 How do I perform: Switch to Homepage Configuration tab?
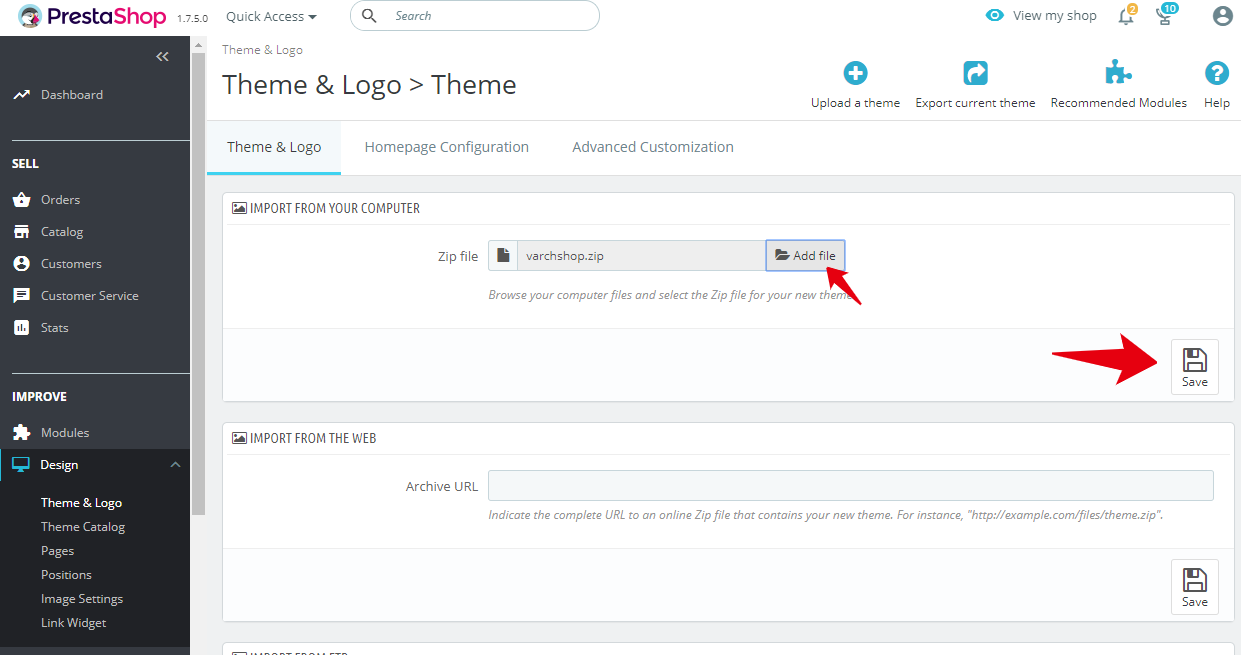(447, 147)
